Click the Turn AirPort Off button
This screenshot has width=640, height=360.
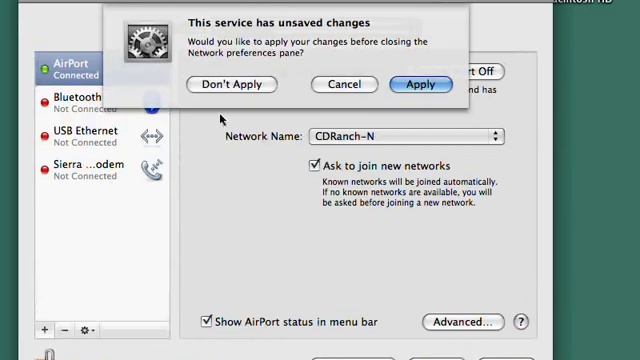(x=487, y=71)
